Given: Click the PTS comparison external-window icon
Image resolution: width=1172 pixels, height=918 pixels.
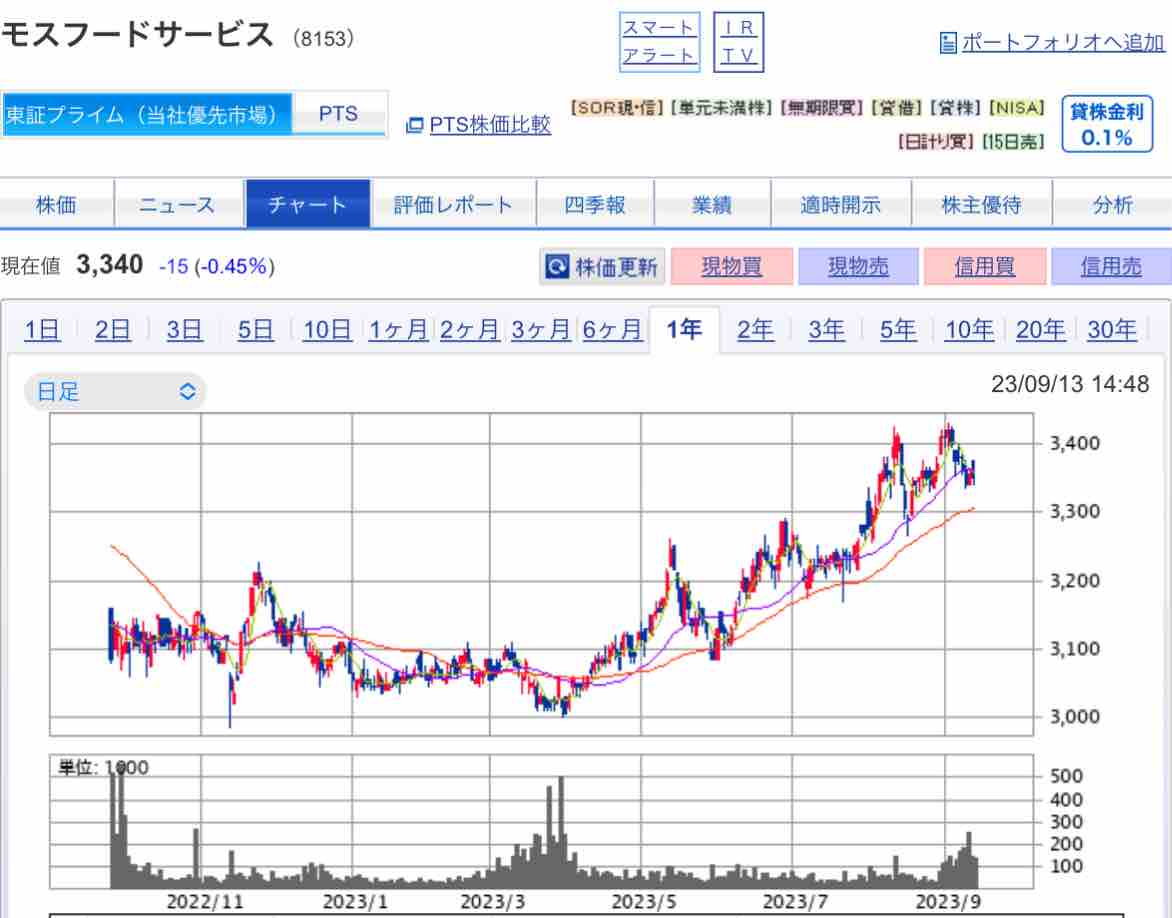Looking at the screenshot, I should tap(414, 125).
